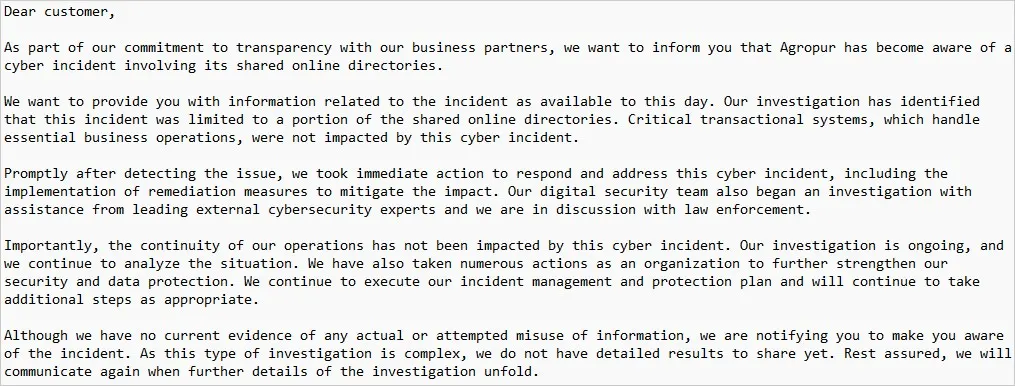This screenshot has height=386, width=1015.
Task: Click the word "unfold" ending the message
Action: pyautogui.click(x=508, y=372)
